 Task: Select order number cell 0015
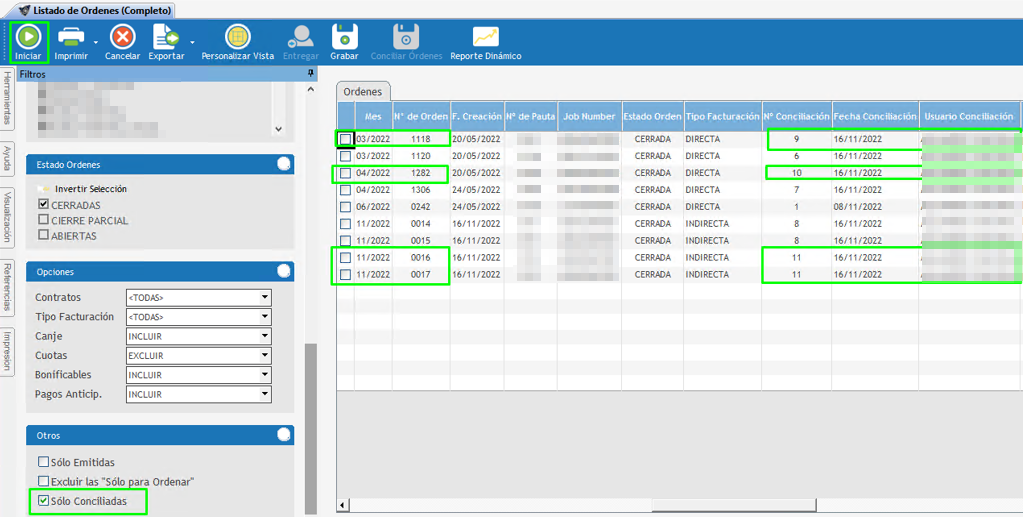421,241
